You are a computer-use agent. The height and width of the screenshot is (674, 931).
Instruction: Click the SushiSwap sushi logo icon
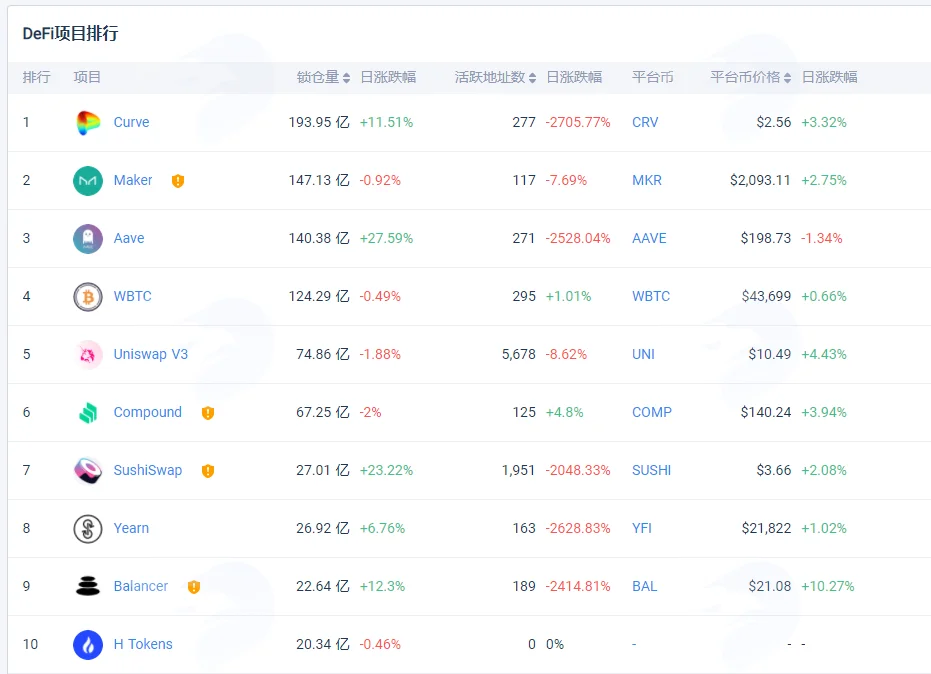(88, 471)
